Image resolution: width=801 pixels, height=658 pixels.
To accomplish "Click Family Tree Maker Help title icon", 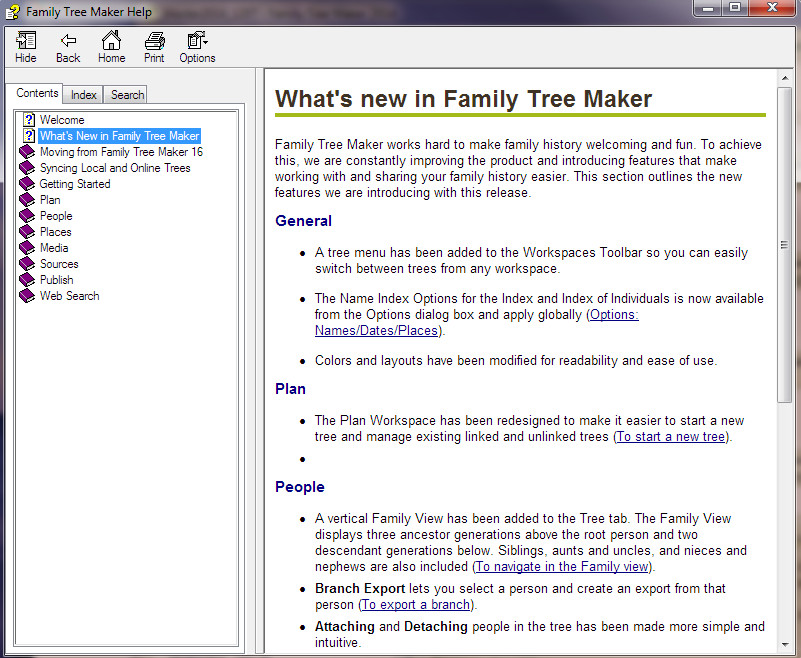I will click(x=12, y=12).
